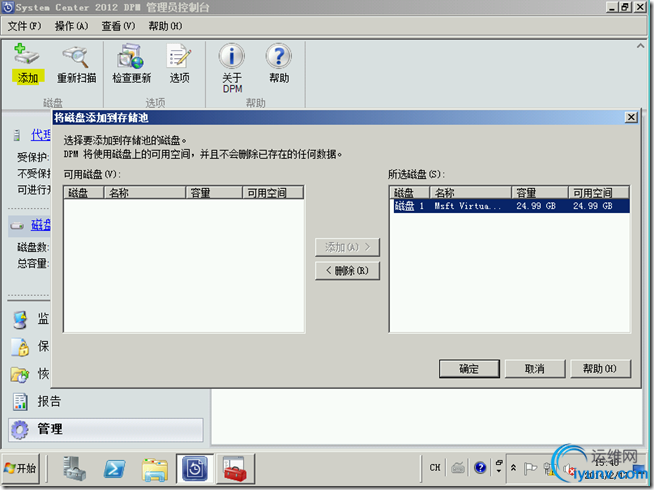
Task: Click the 开始 Start button
Action: (21, 468)
